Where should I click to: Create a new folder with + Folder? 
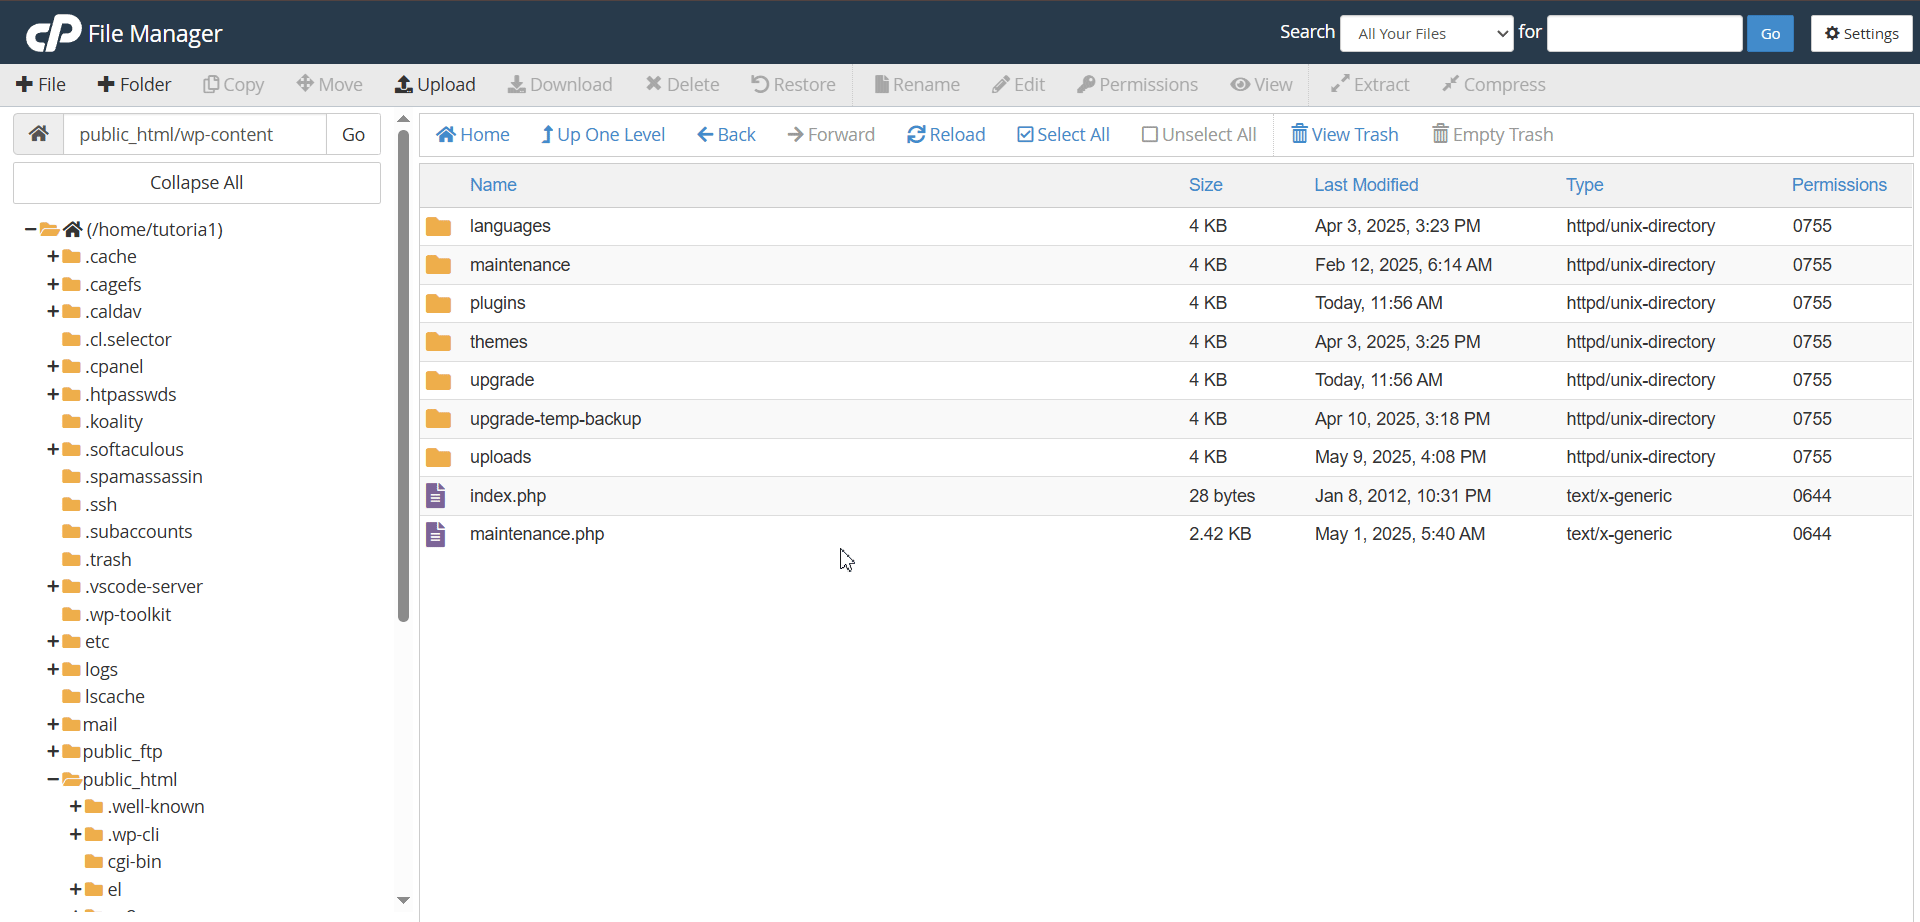point(134,85)
